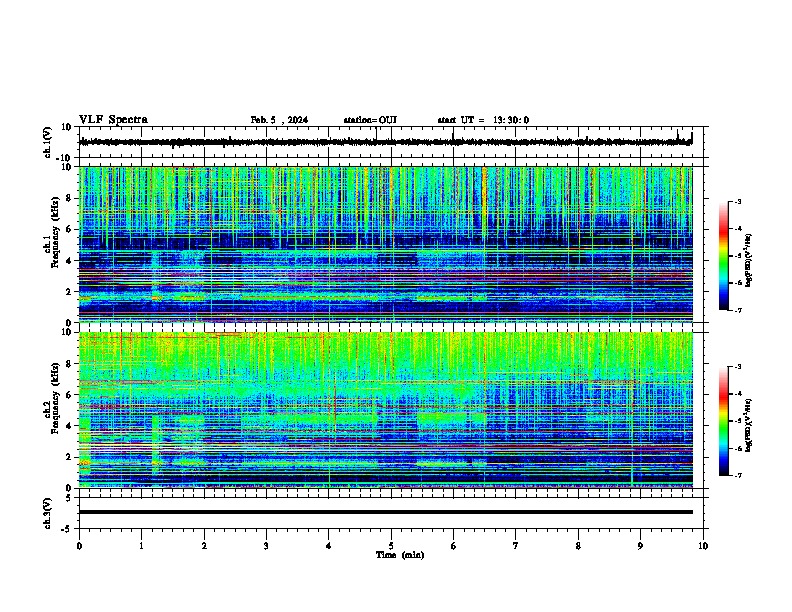The image size is (792, 612).
Task: Click the '-5' tick on ch.3(V) axis
Action: coord(68,529)
